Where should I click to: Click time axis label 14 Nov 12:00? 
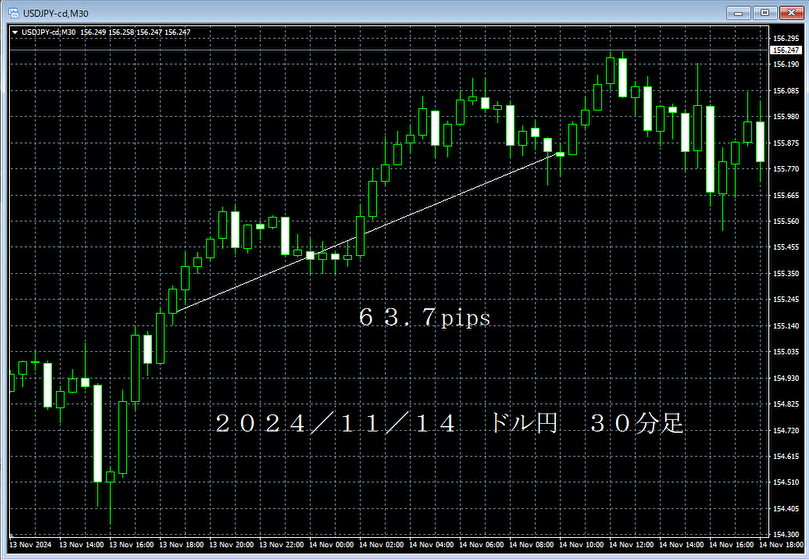tap(632, 545)
